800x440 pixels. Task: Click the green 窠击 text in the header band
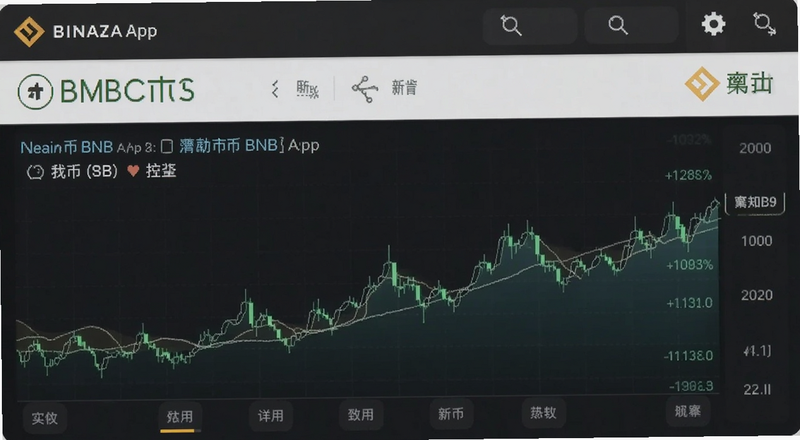coord(749,83)
